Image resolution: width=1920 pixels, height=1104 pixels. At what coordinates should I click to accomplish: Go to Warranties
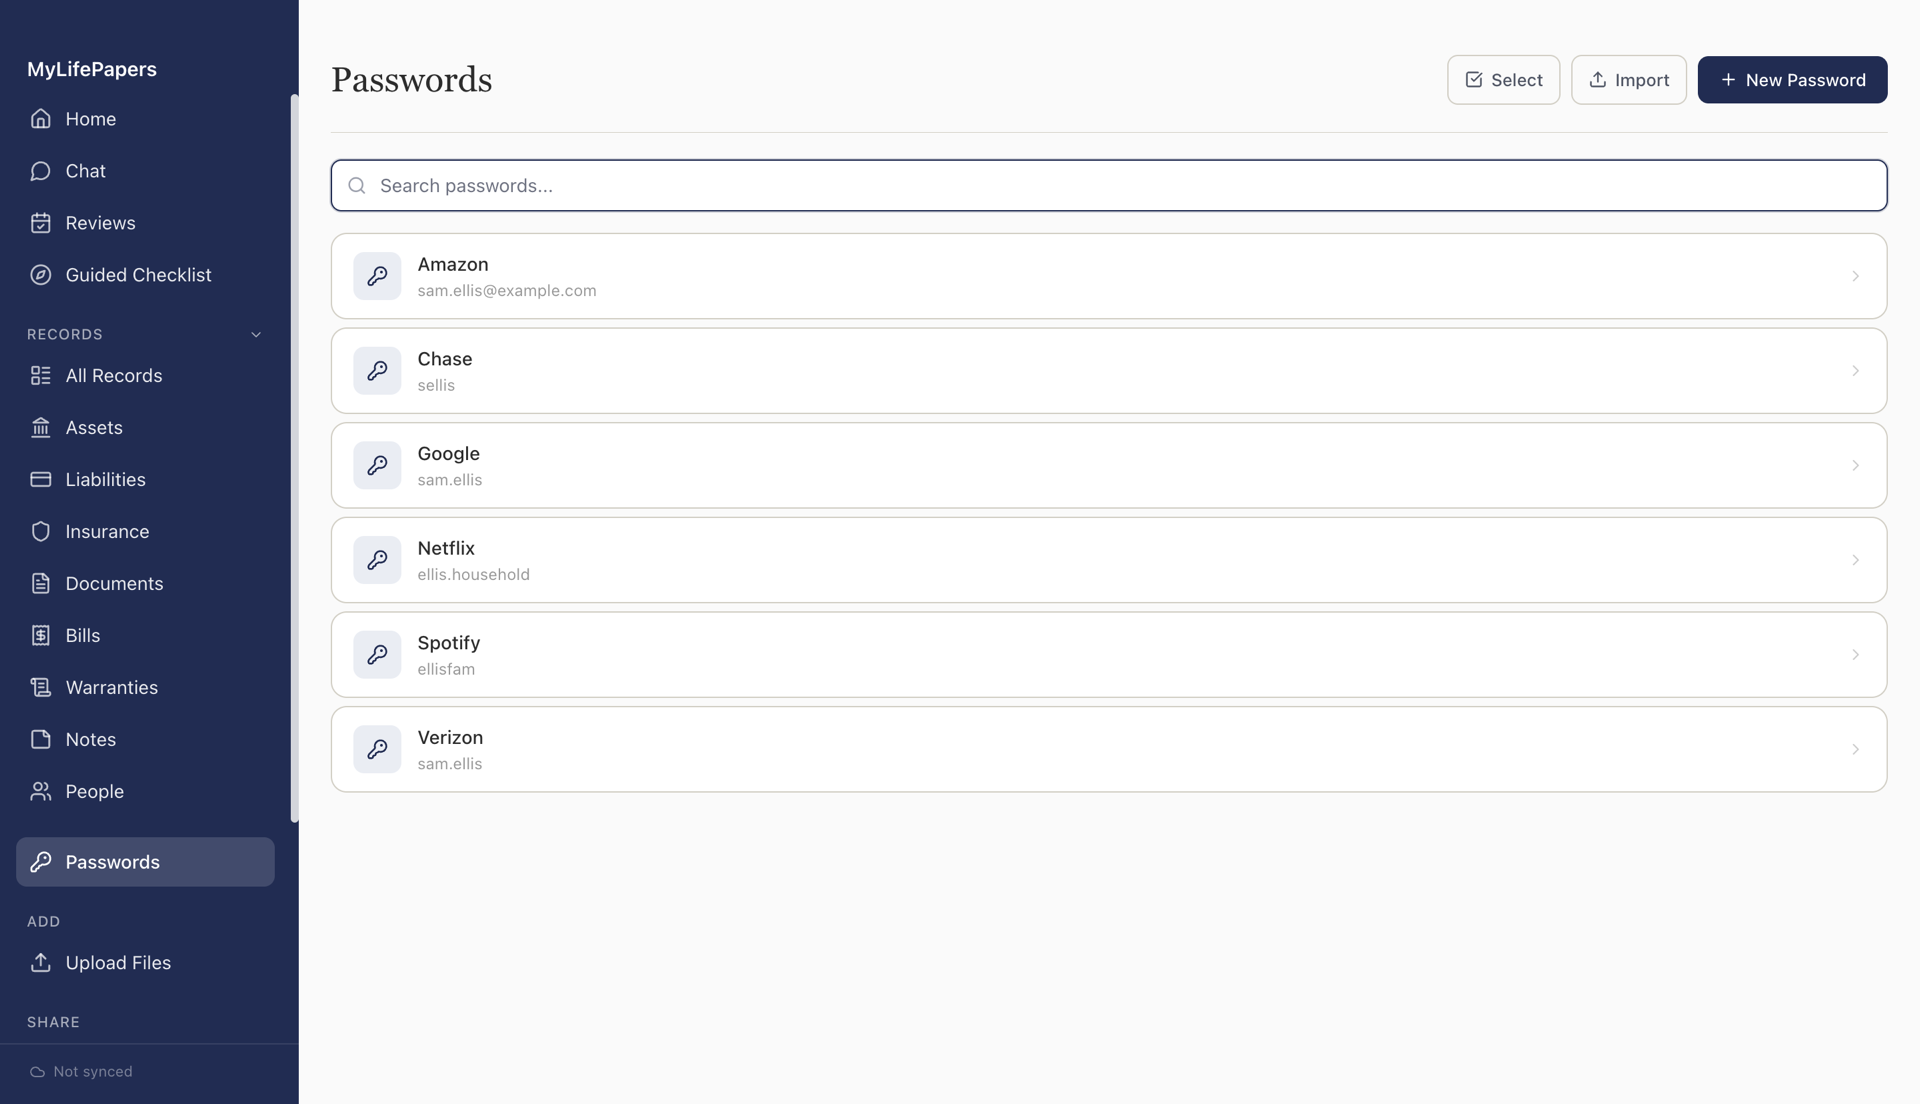(x=145, y=688)
